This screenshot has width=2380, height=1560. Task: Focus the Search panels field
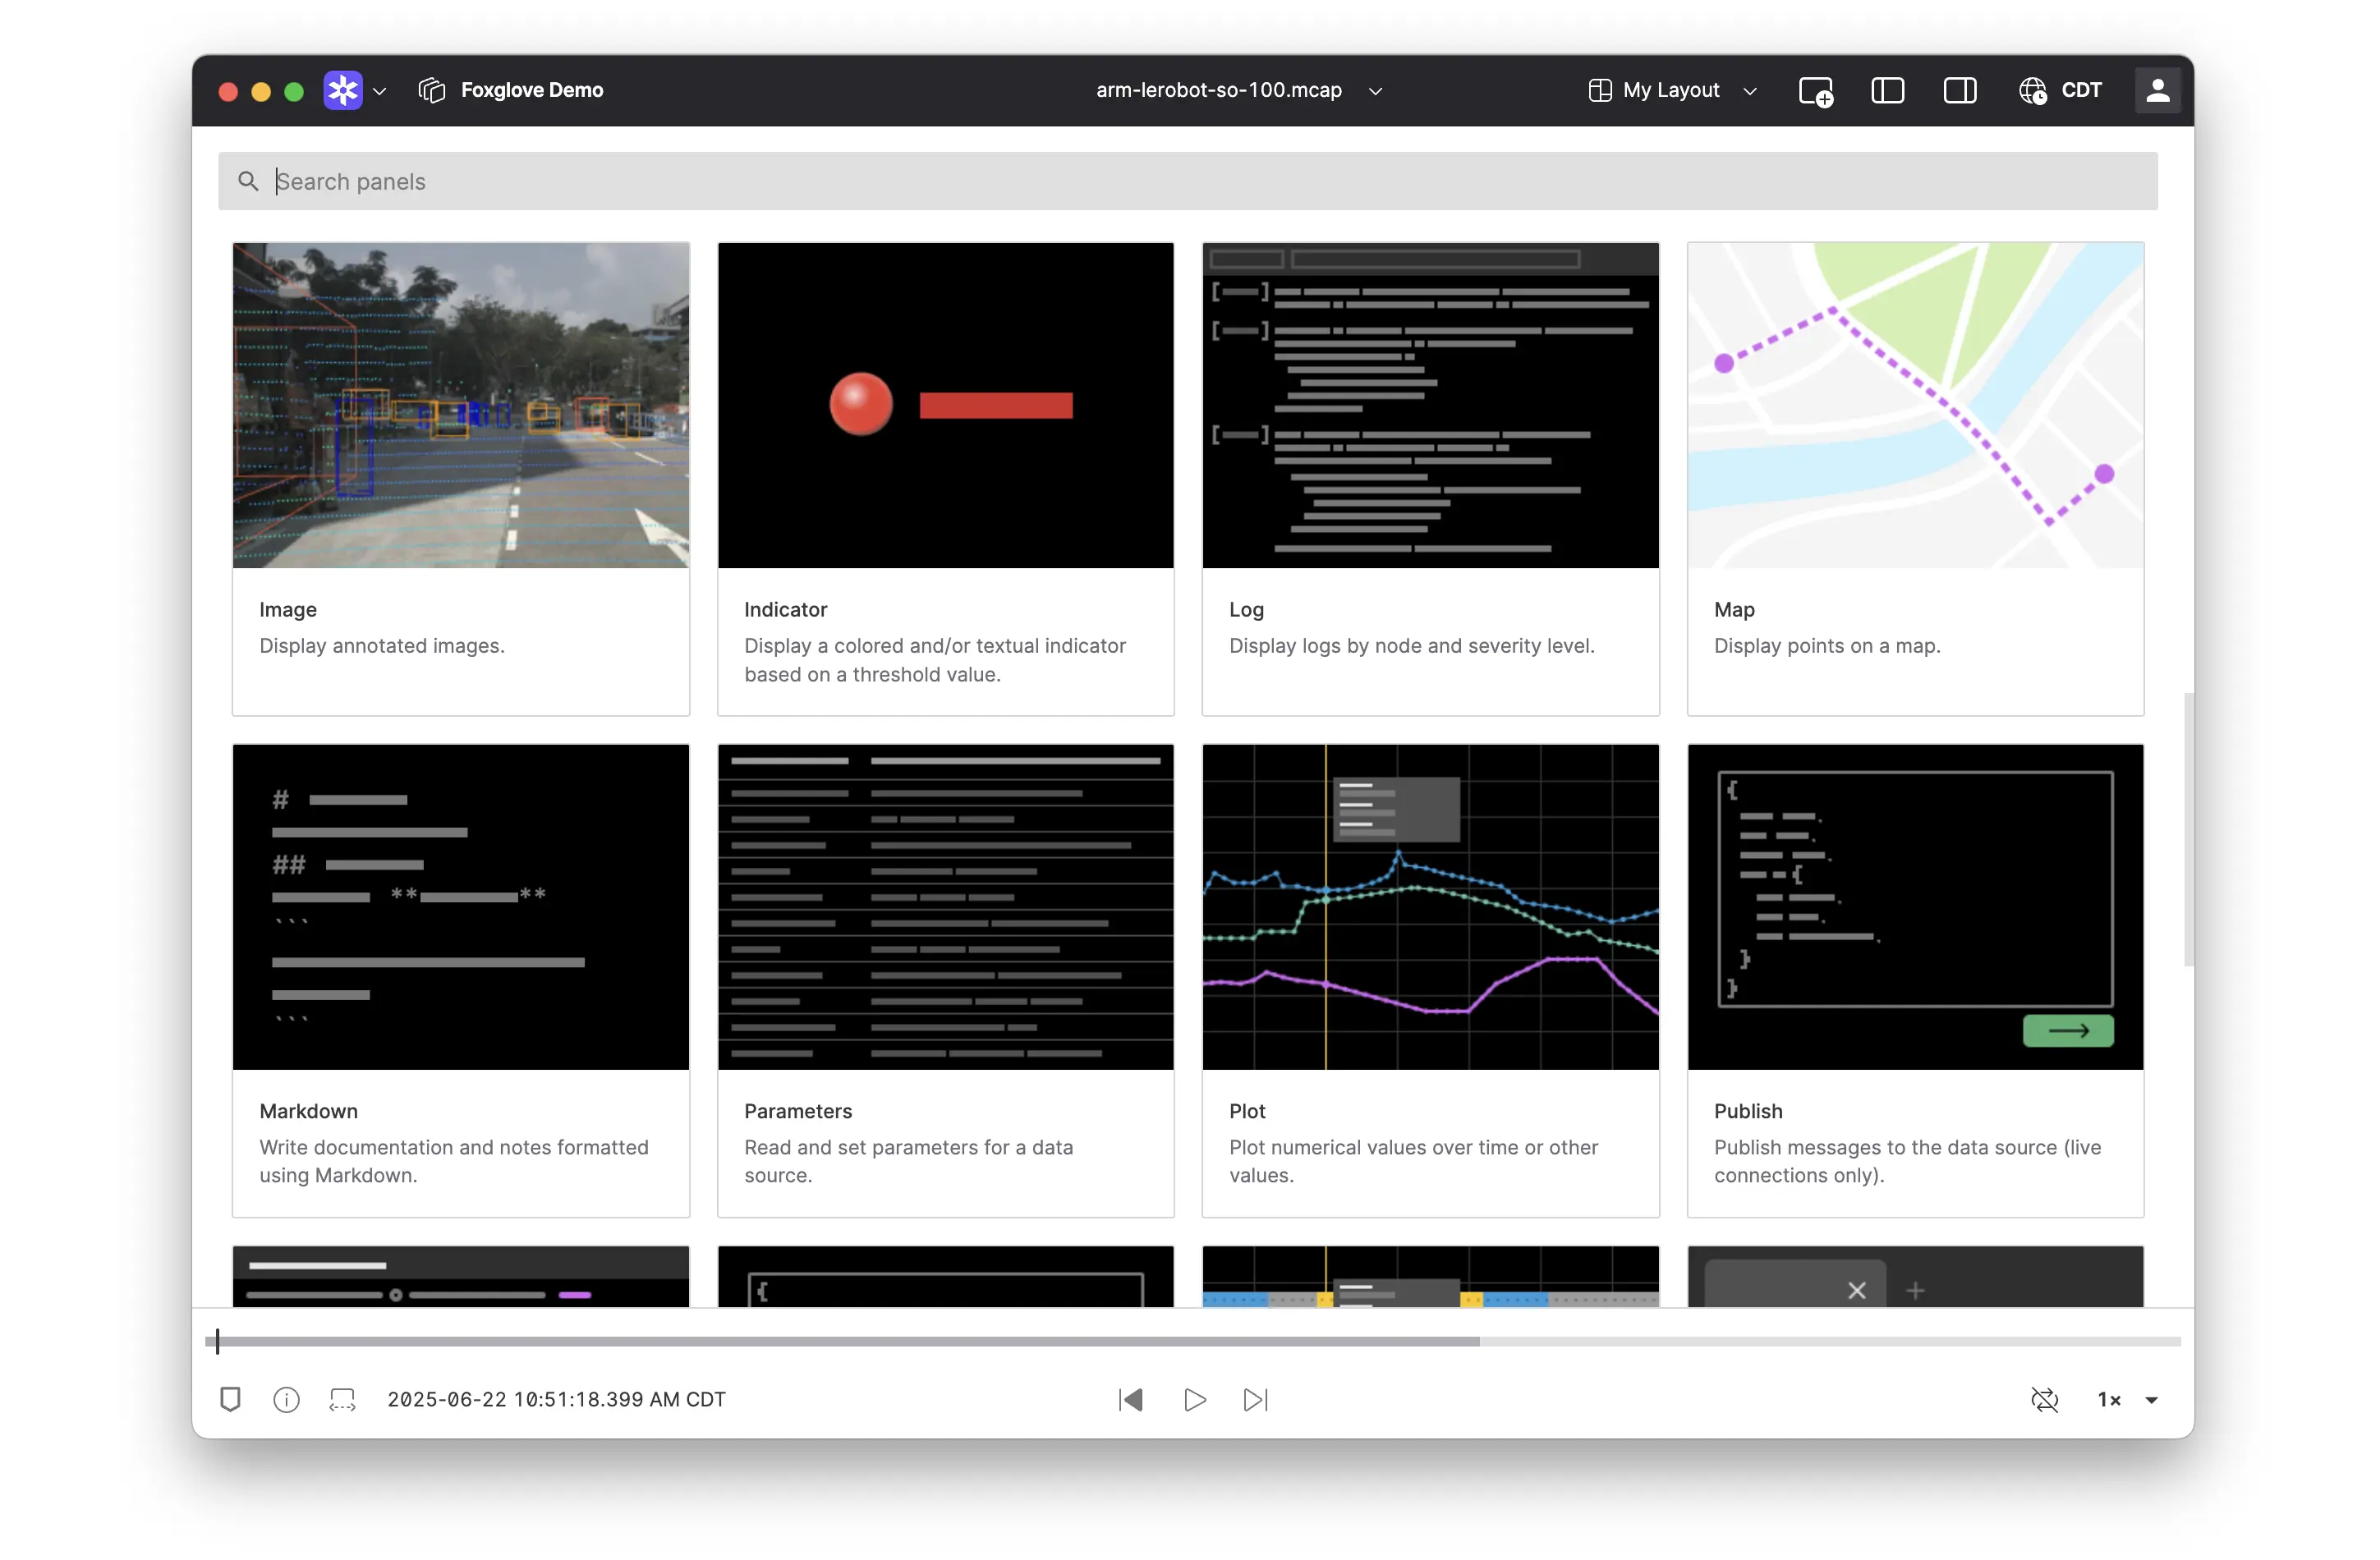1188,181
